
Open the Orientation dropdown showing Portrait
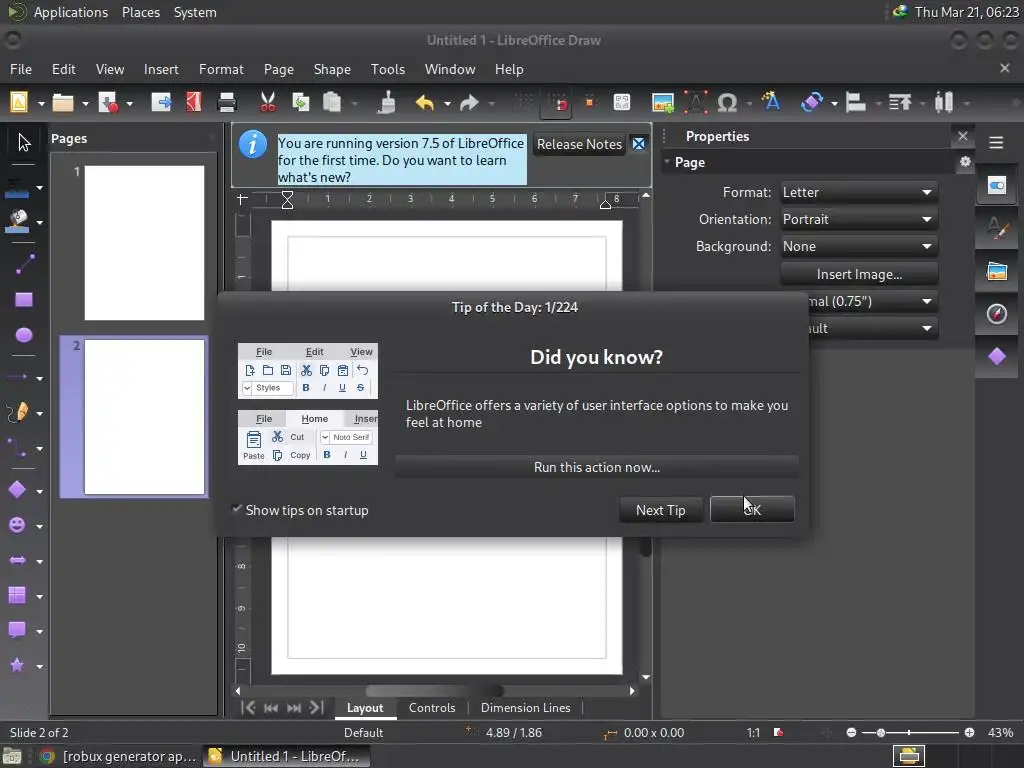(859, 219)
